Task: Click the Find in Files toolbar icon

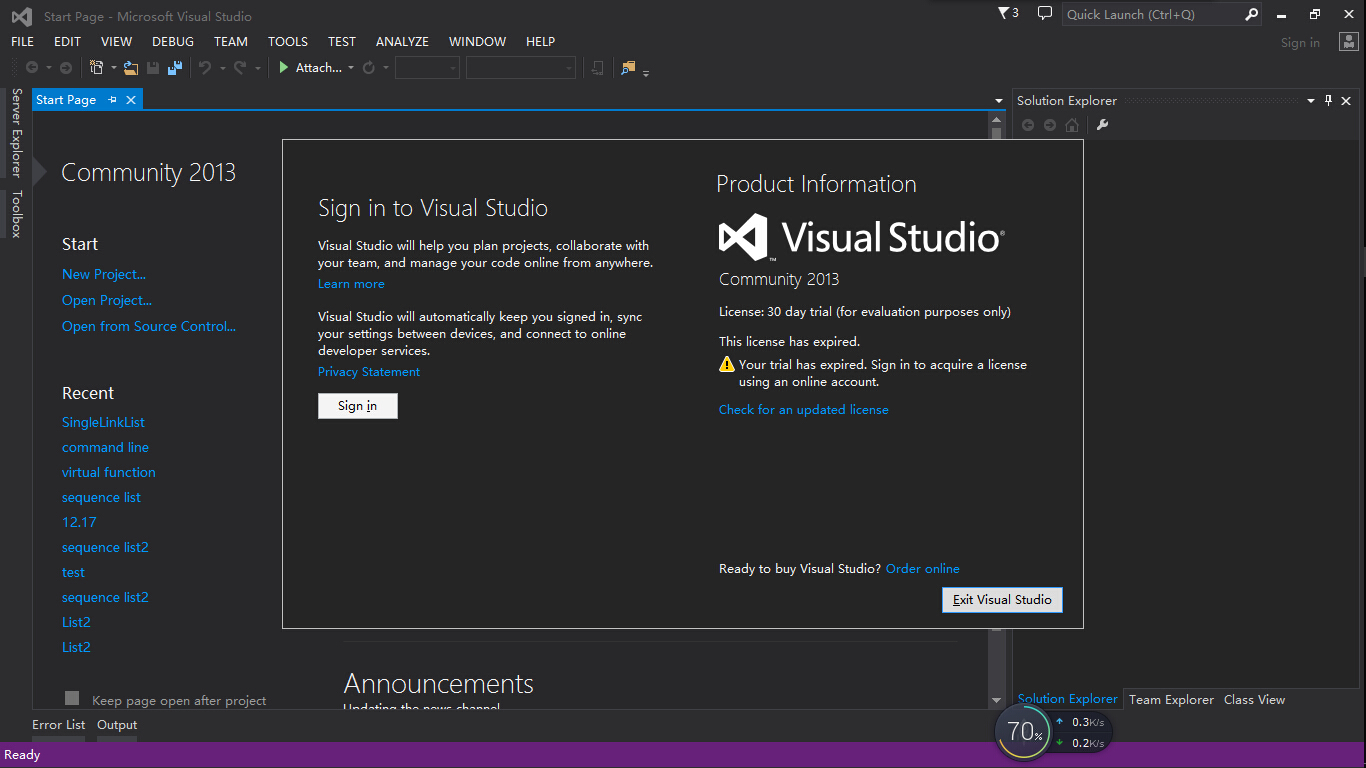Action: (628, 68)
